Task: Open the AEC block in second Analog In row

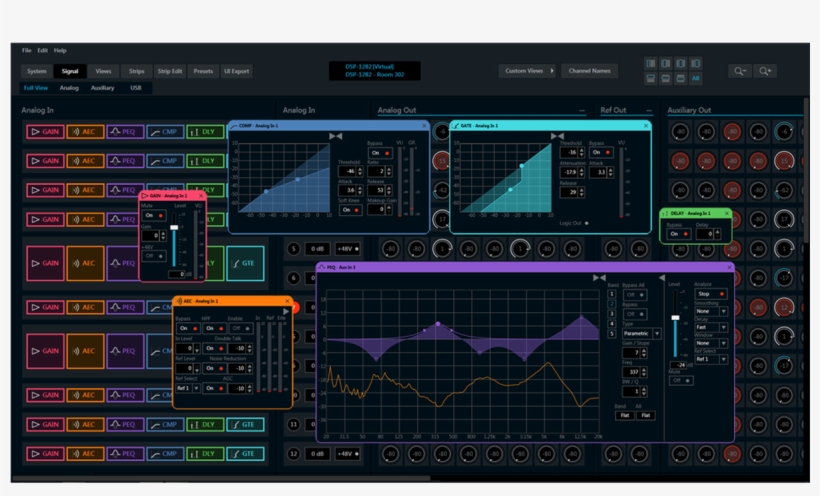Action: coord(85,160)
